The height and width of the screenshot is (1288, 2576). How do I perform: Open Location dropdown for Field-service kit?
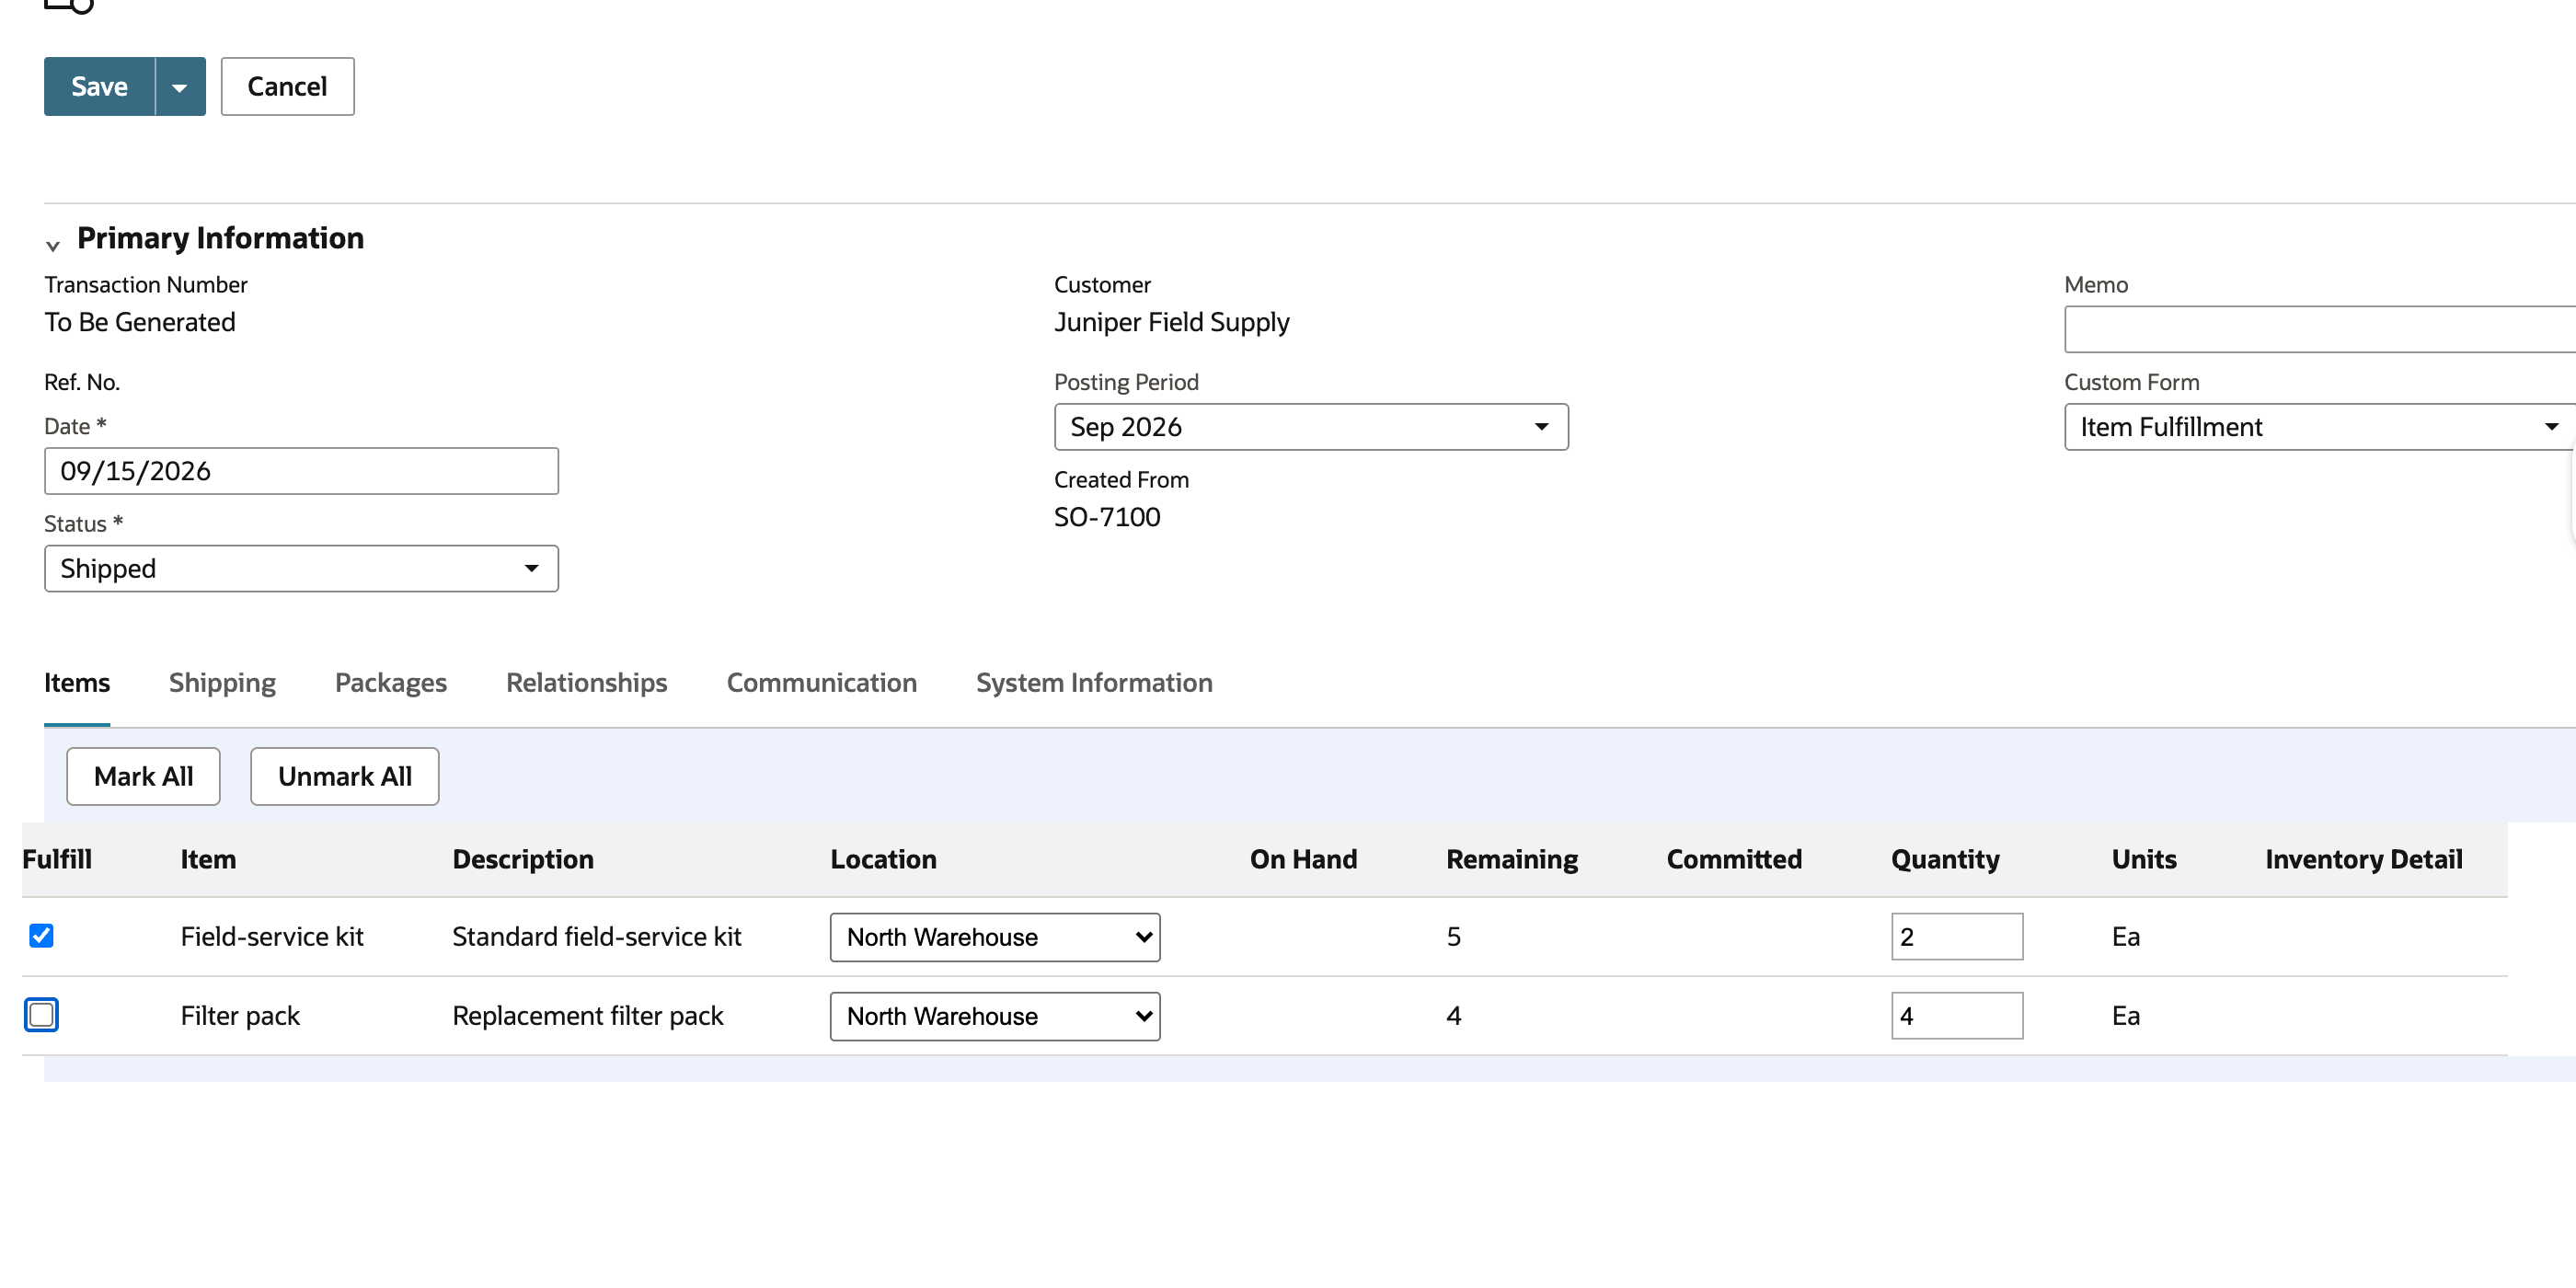[995, 937]
